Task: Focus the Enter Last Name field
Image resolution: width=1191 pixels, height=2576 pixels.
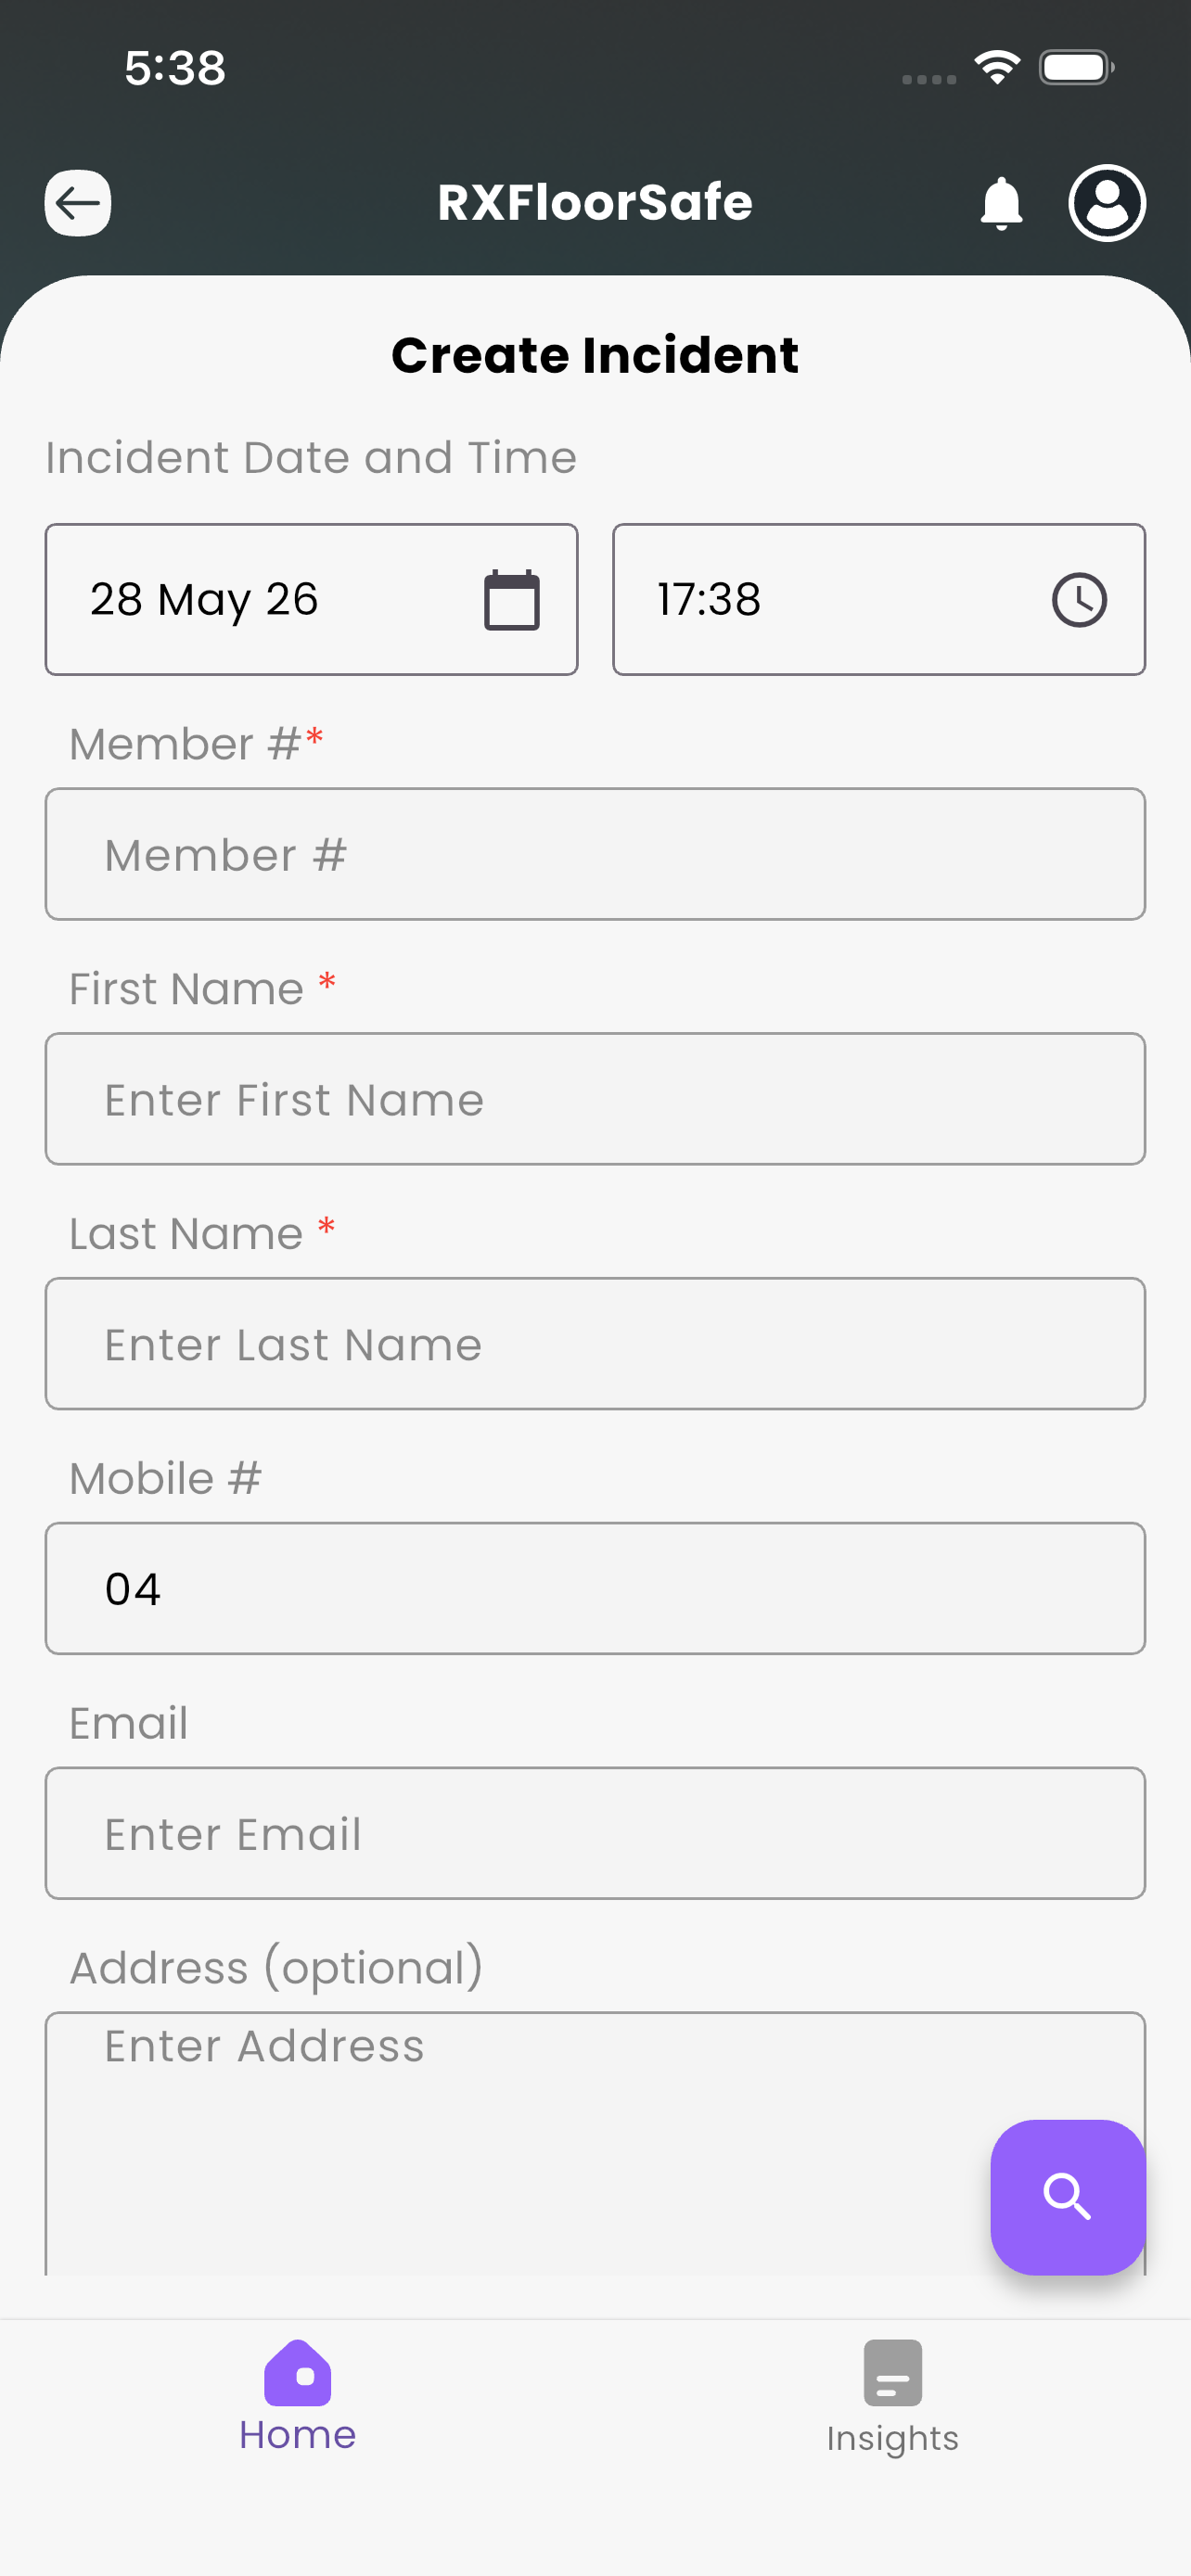Action: pyautogui.click(x=595, y=1344)
